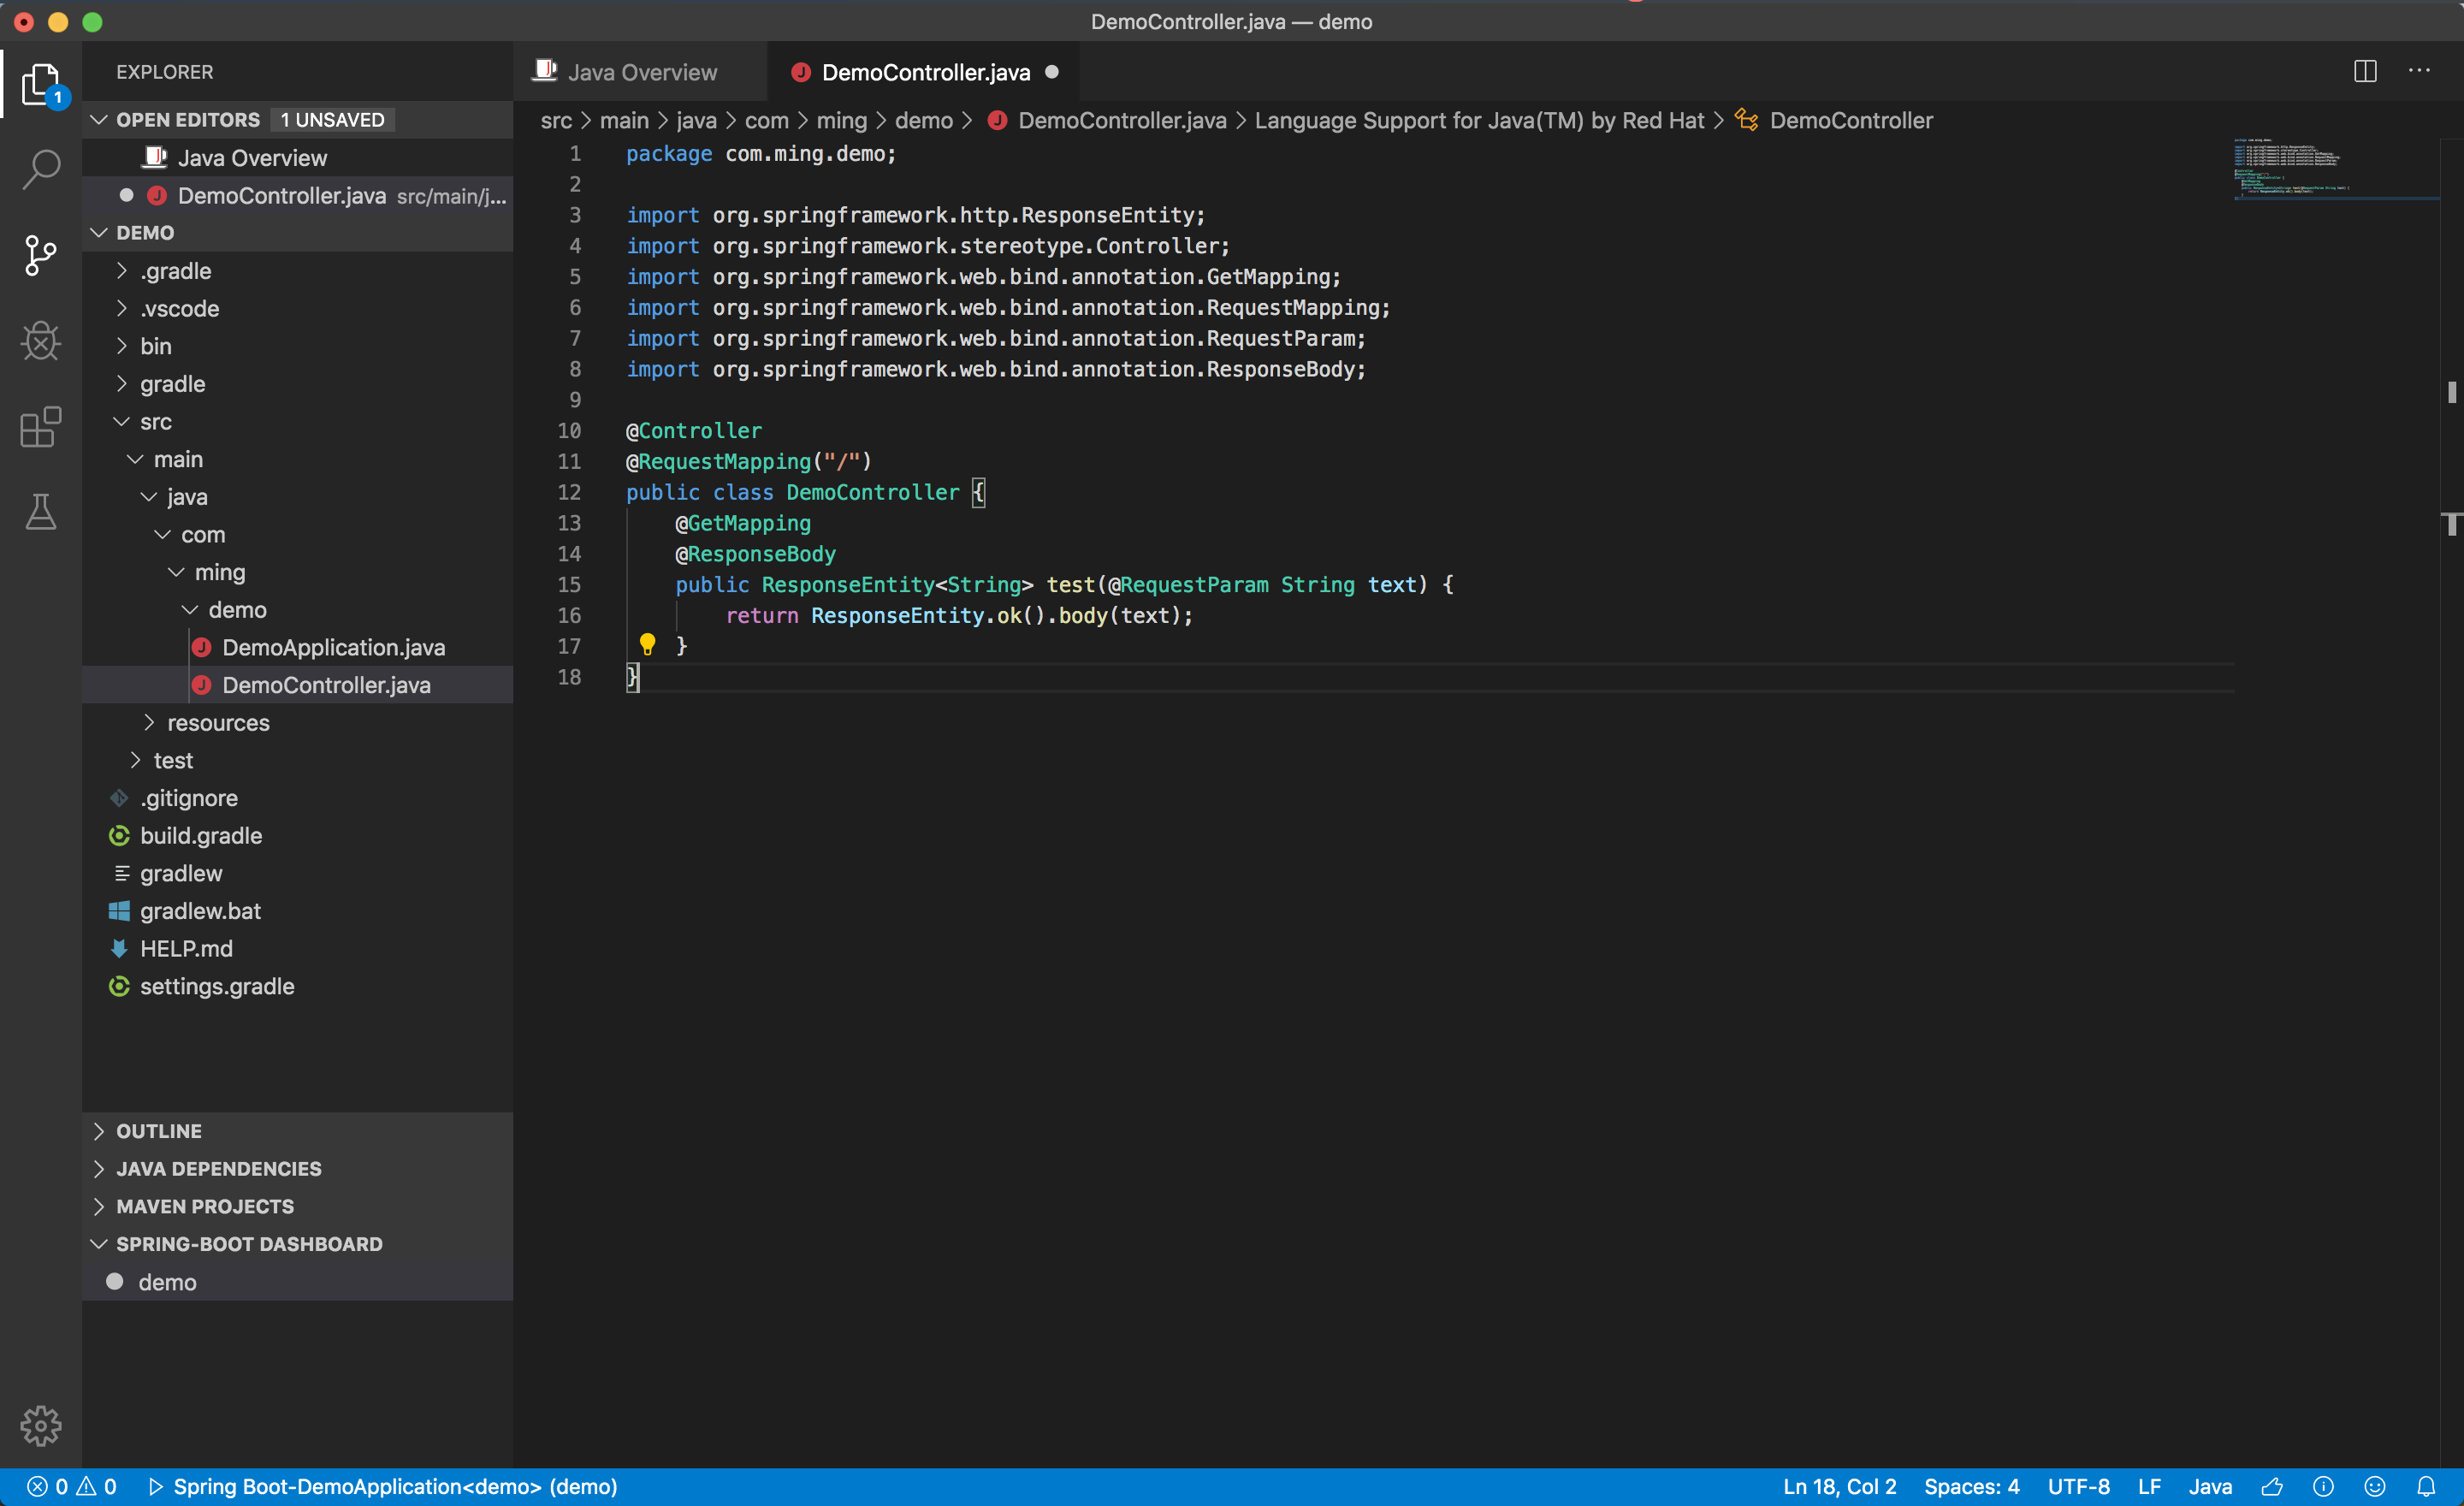Click unsaved dot on DemoController.java tab
This screenshot has height=1506, width=2464.
(1052, 72)
